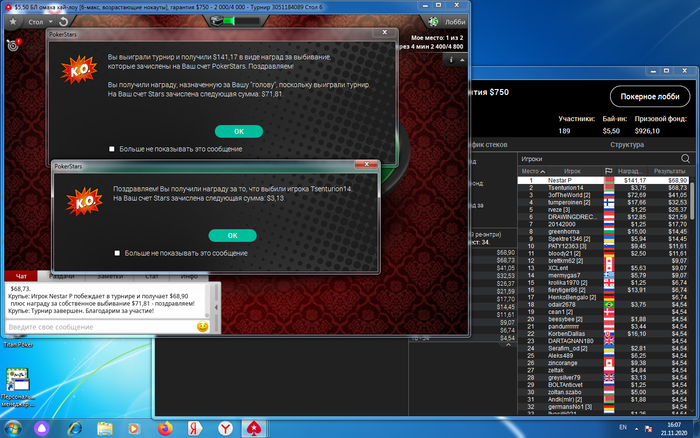Image resolution: width=700 pixels, height=438 pixels.
Task: Open the emoji smiley picker in chat
Action: pyautogui.click(x=203, y=327)
